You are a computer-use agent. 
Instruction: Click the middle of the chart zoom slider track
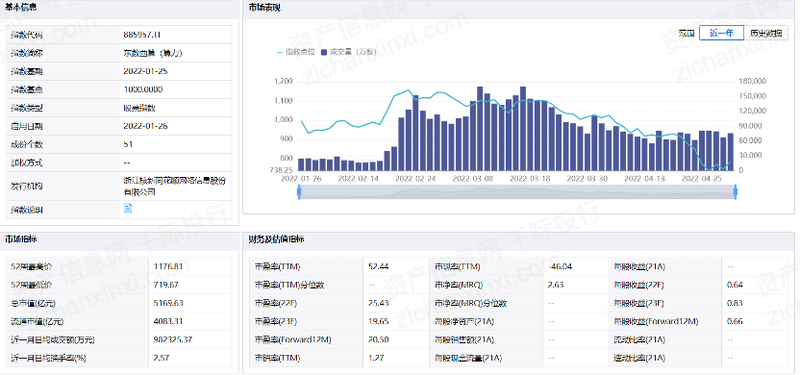(517, 192)
